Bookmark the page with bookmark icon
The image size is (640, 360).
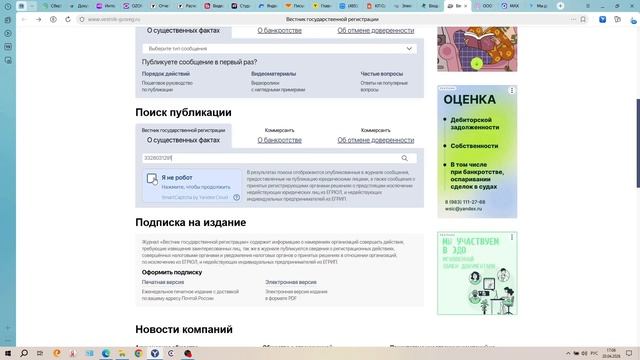point(583,19)
